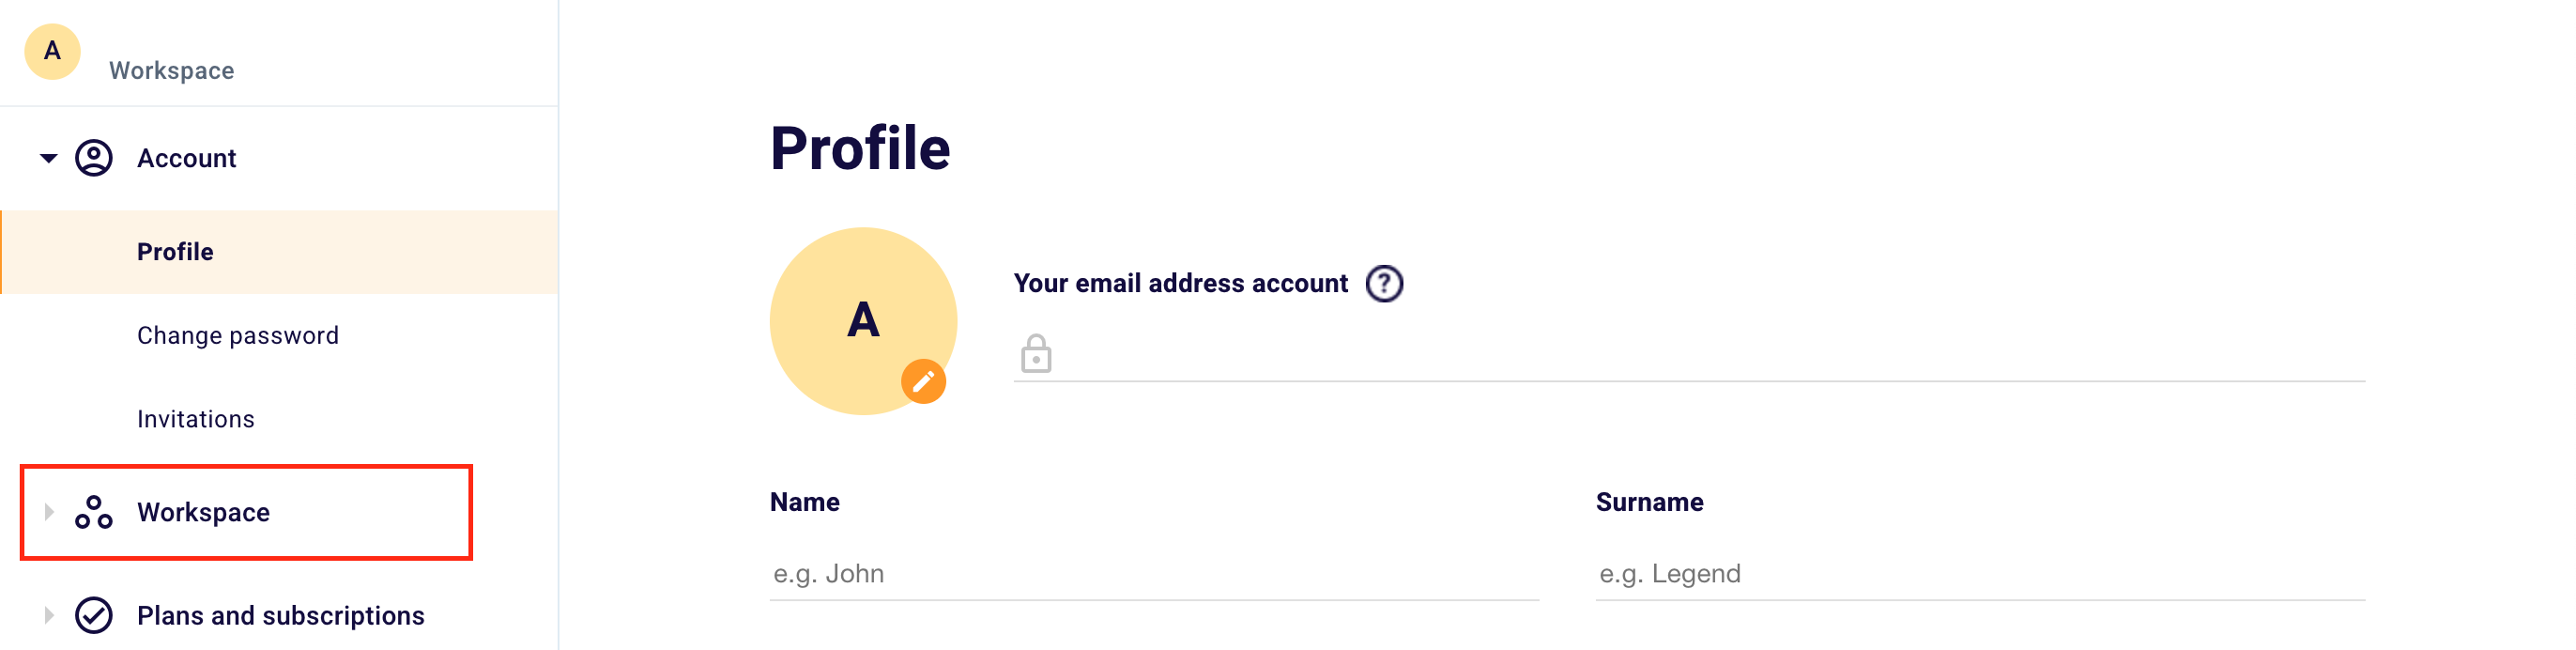This screenshot has height=650, width=2576.
Task: Select the Workspace sidebar section label
Action: 203,512
